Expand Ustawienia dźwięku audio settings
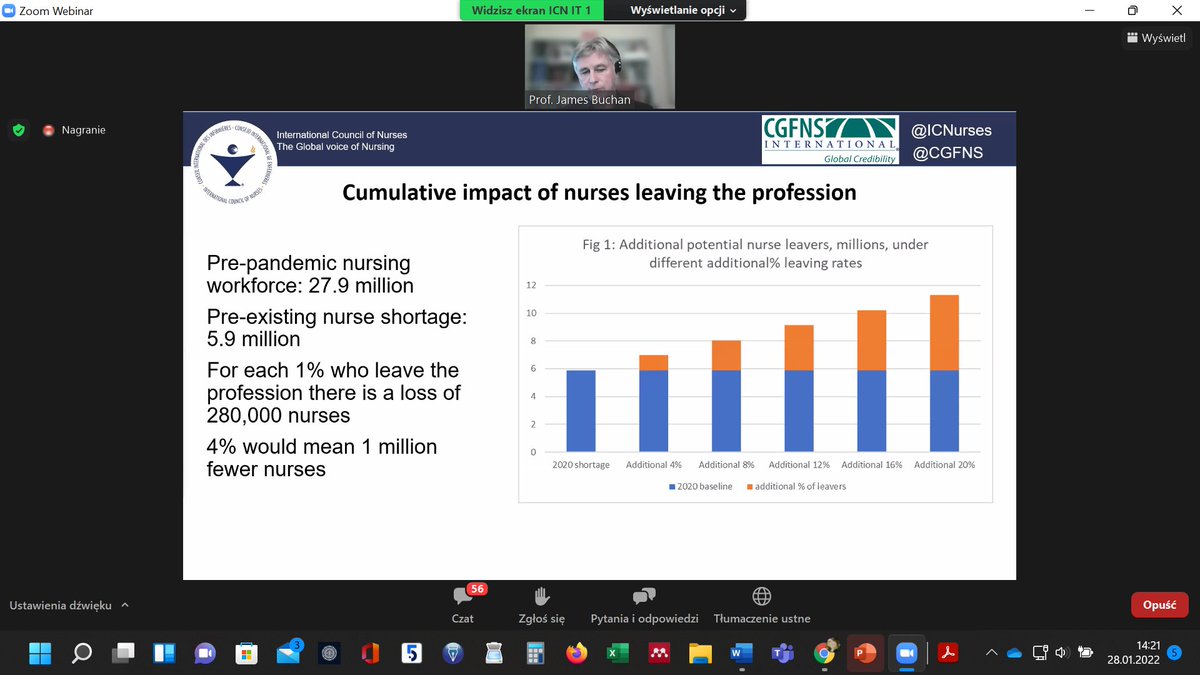This screenshot has height=675, width=1200. click(69, 605)
